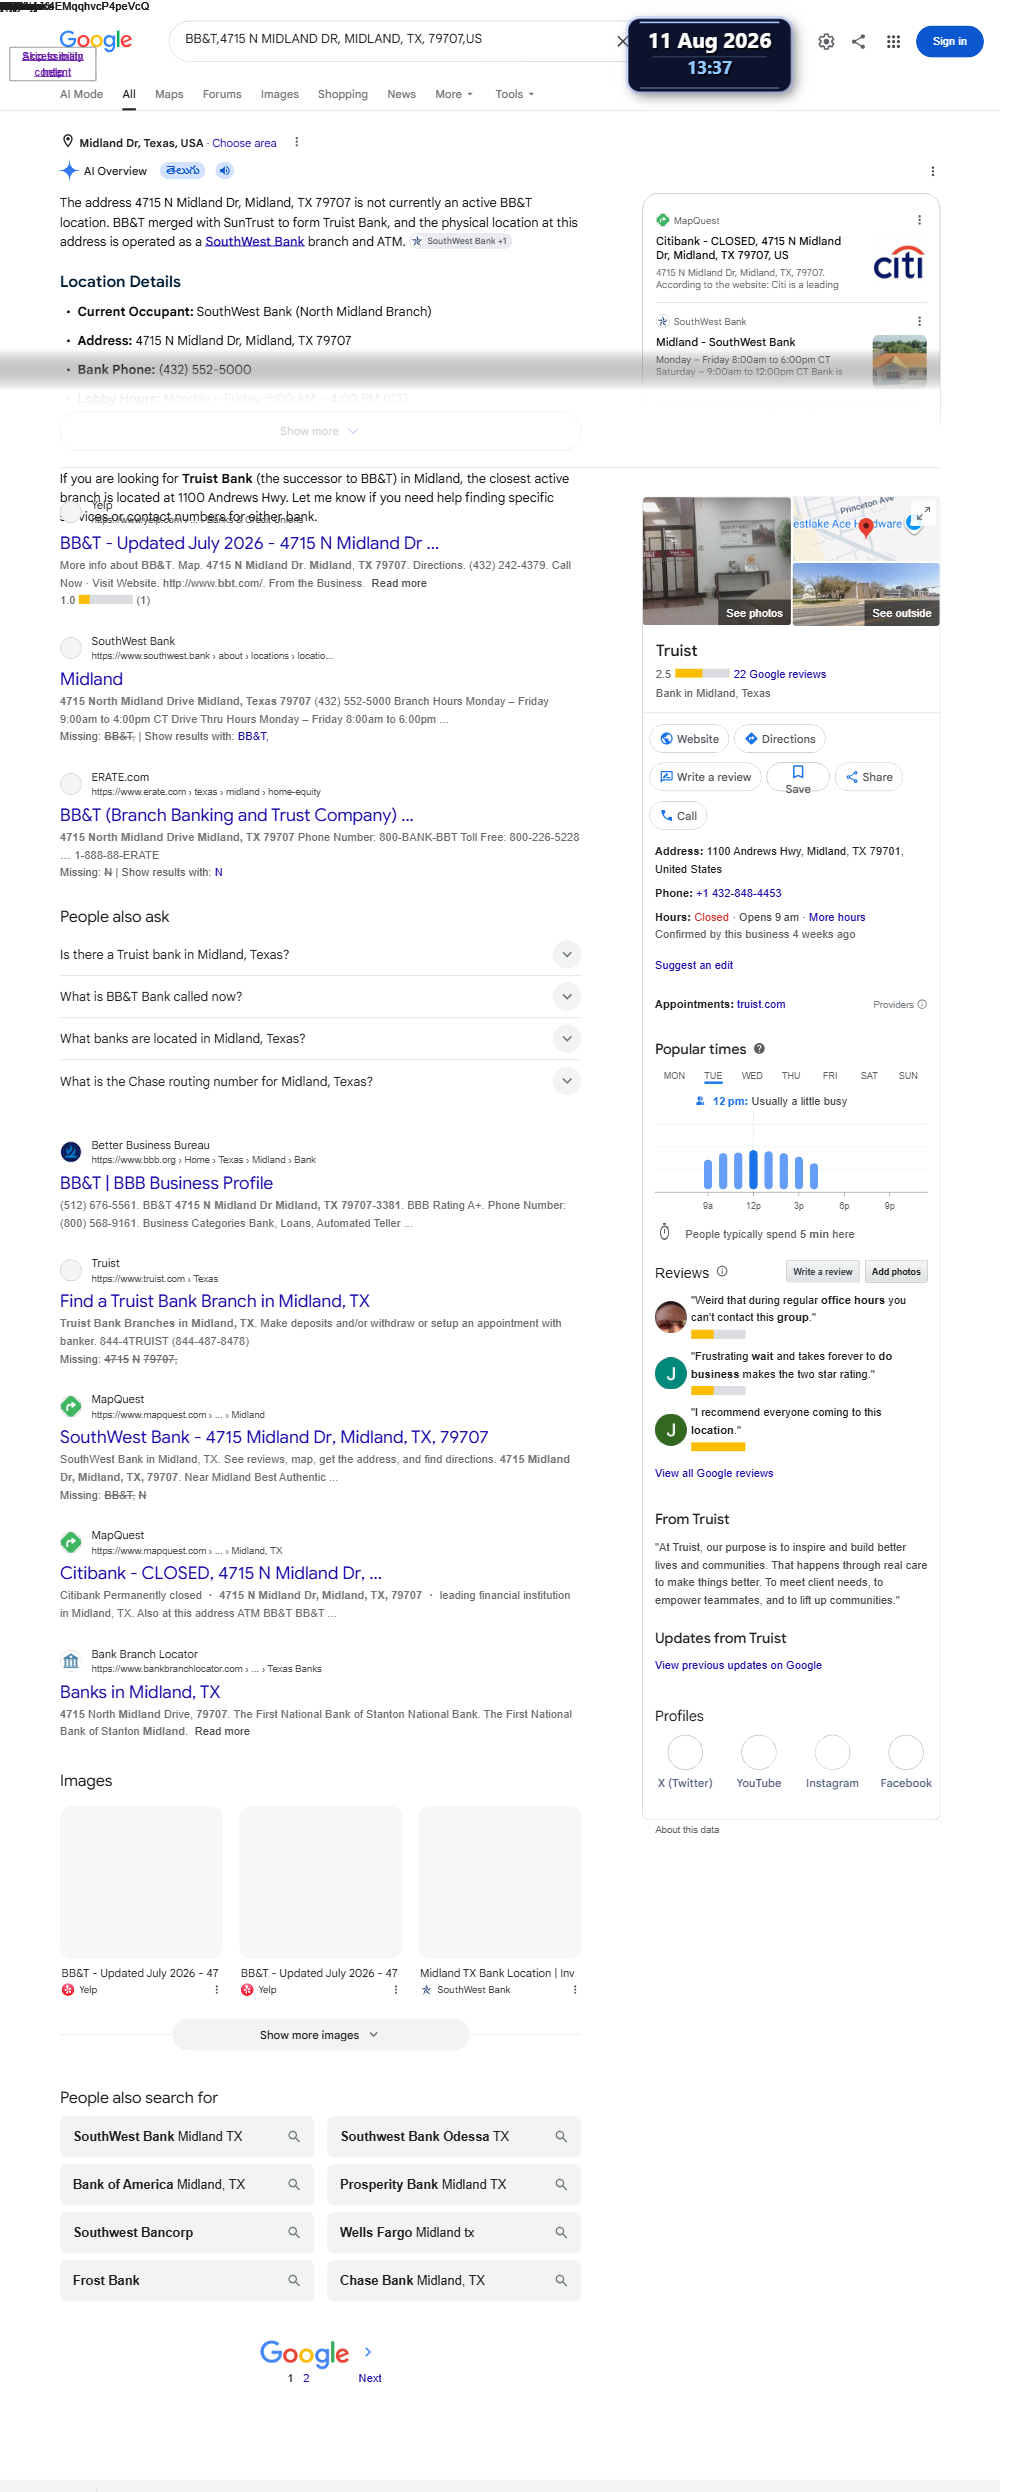
Task: Open options for SouthWest Bank source card
Action: tap(920, 321)
